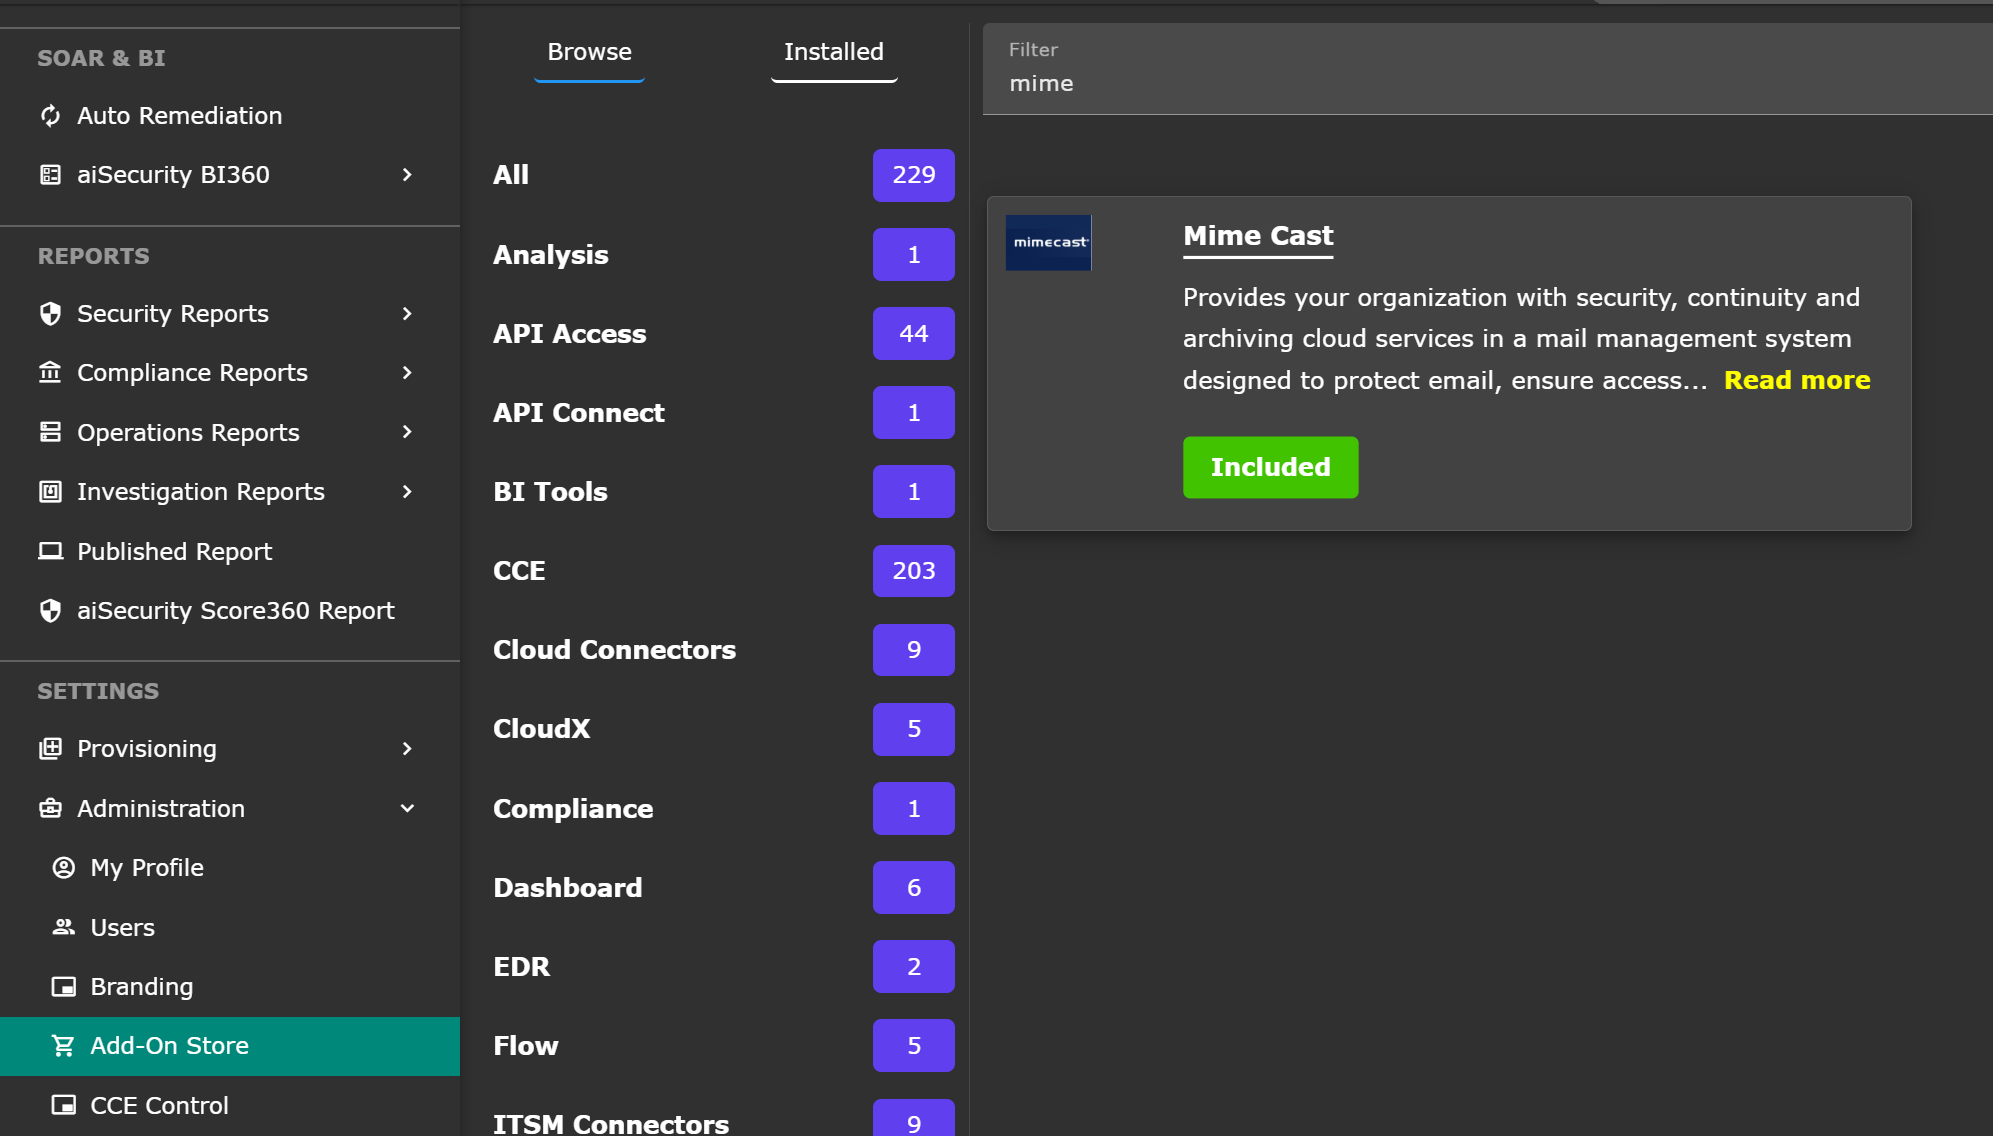This screenshot has height=1136, width=1993.
Task: Select the Cloud Connectors category
Action: coord(614,650)
